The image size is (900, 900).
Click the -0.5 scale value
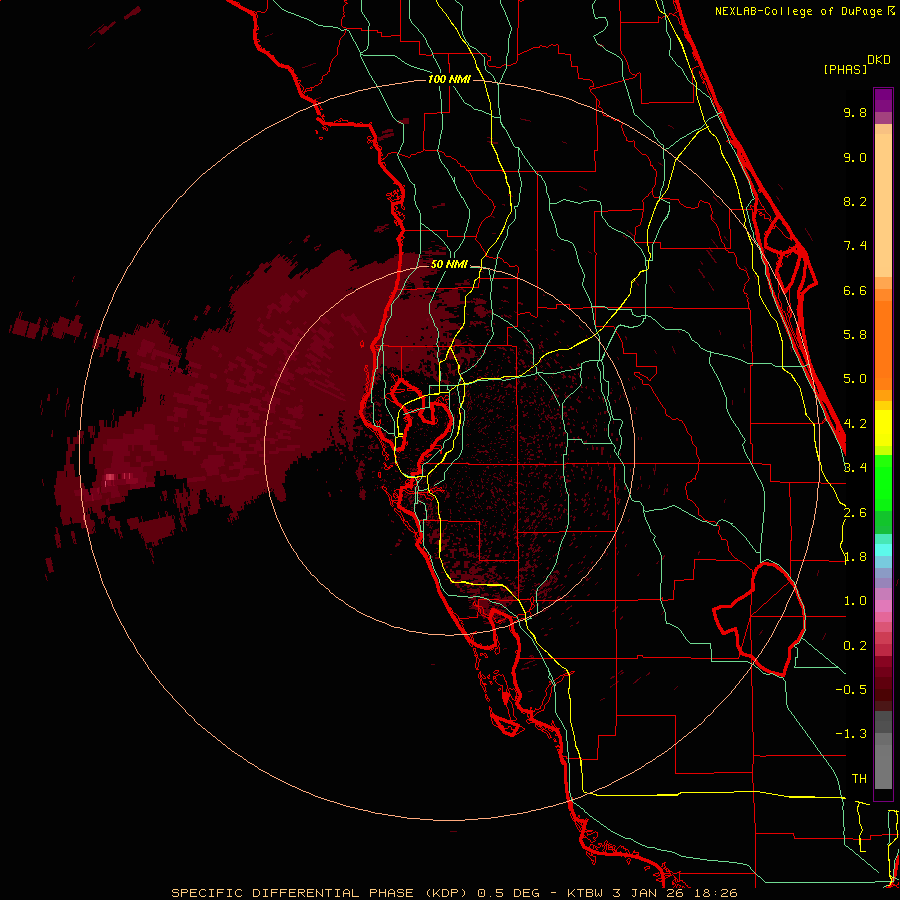pyautogui.click(x=851, y=690)
